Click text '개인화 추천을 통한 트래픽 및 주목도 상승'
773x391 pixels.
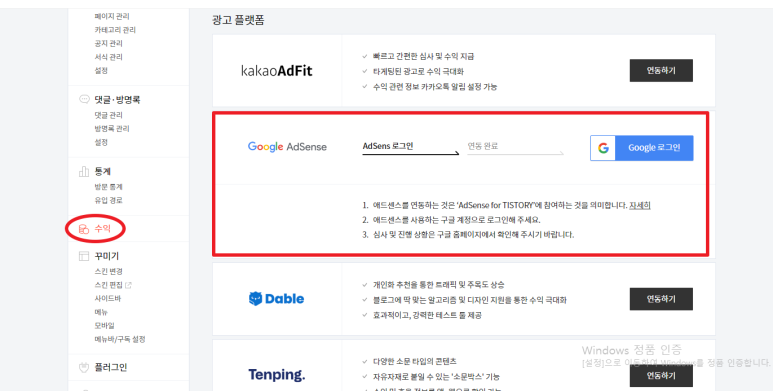439,285
